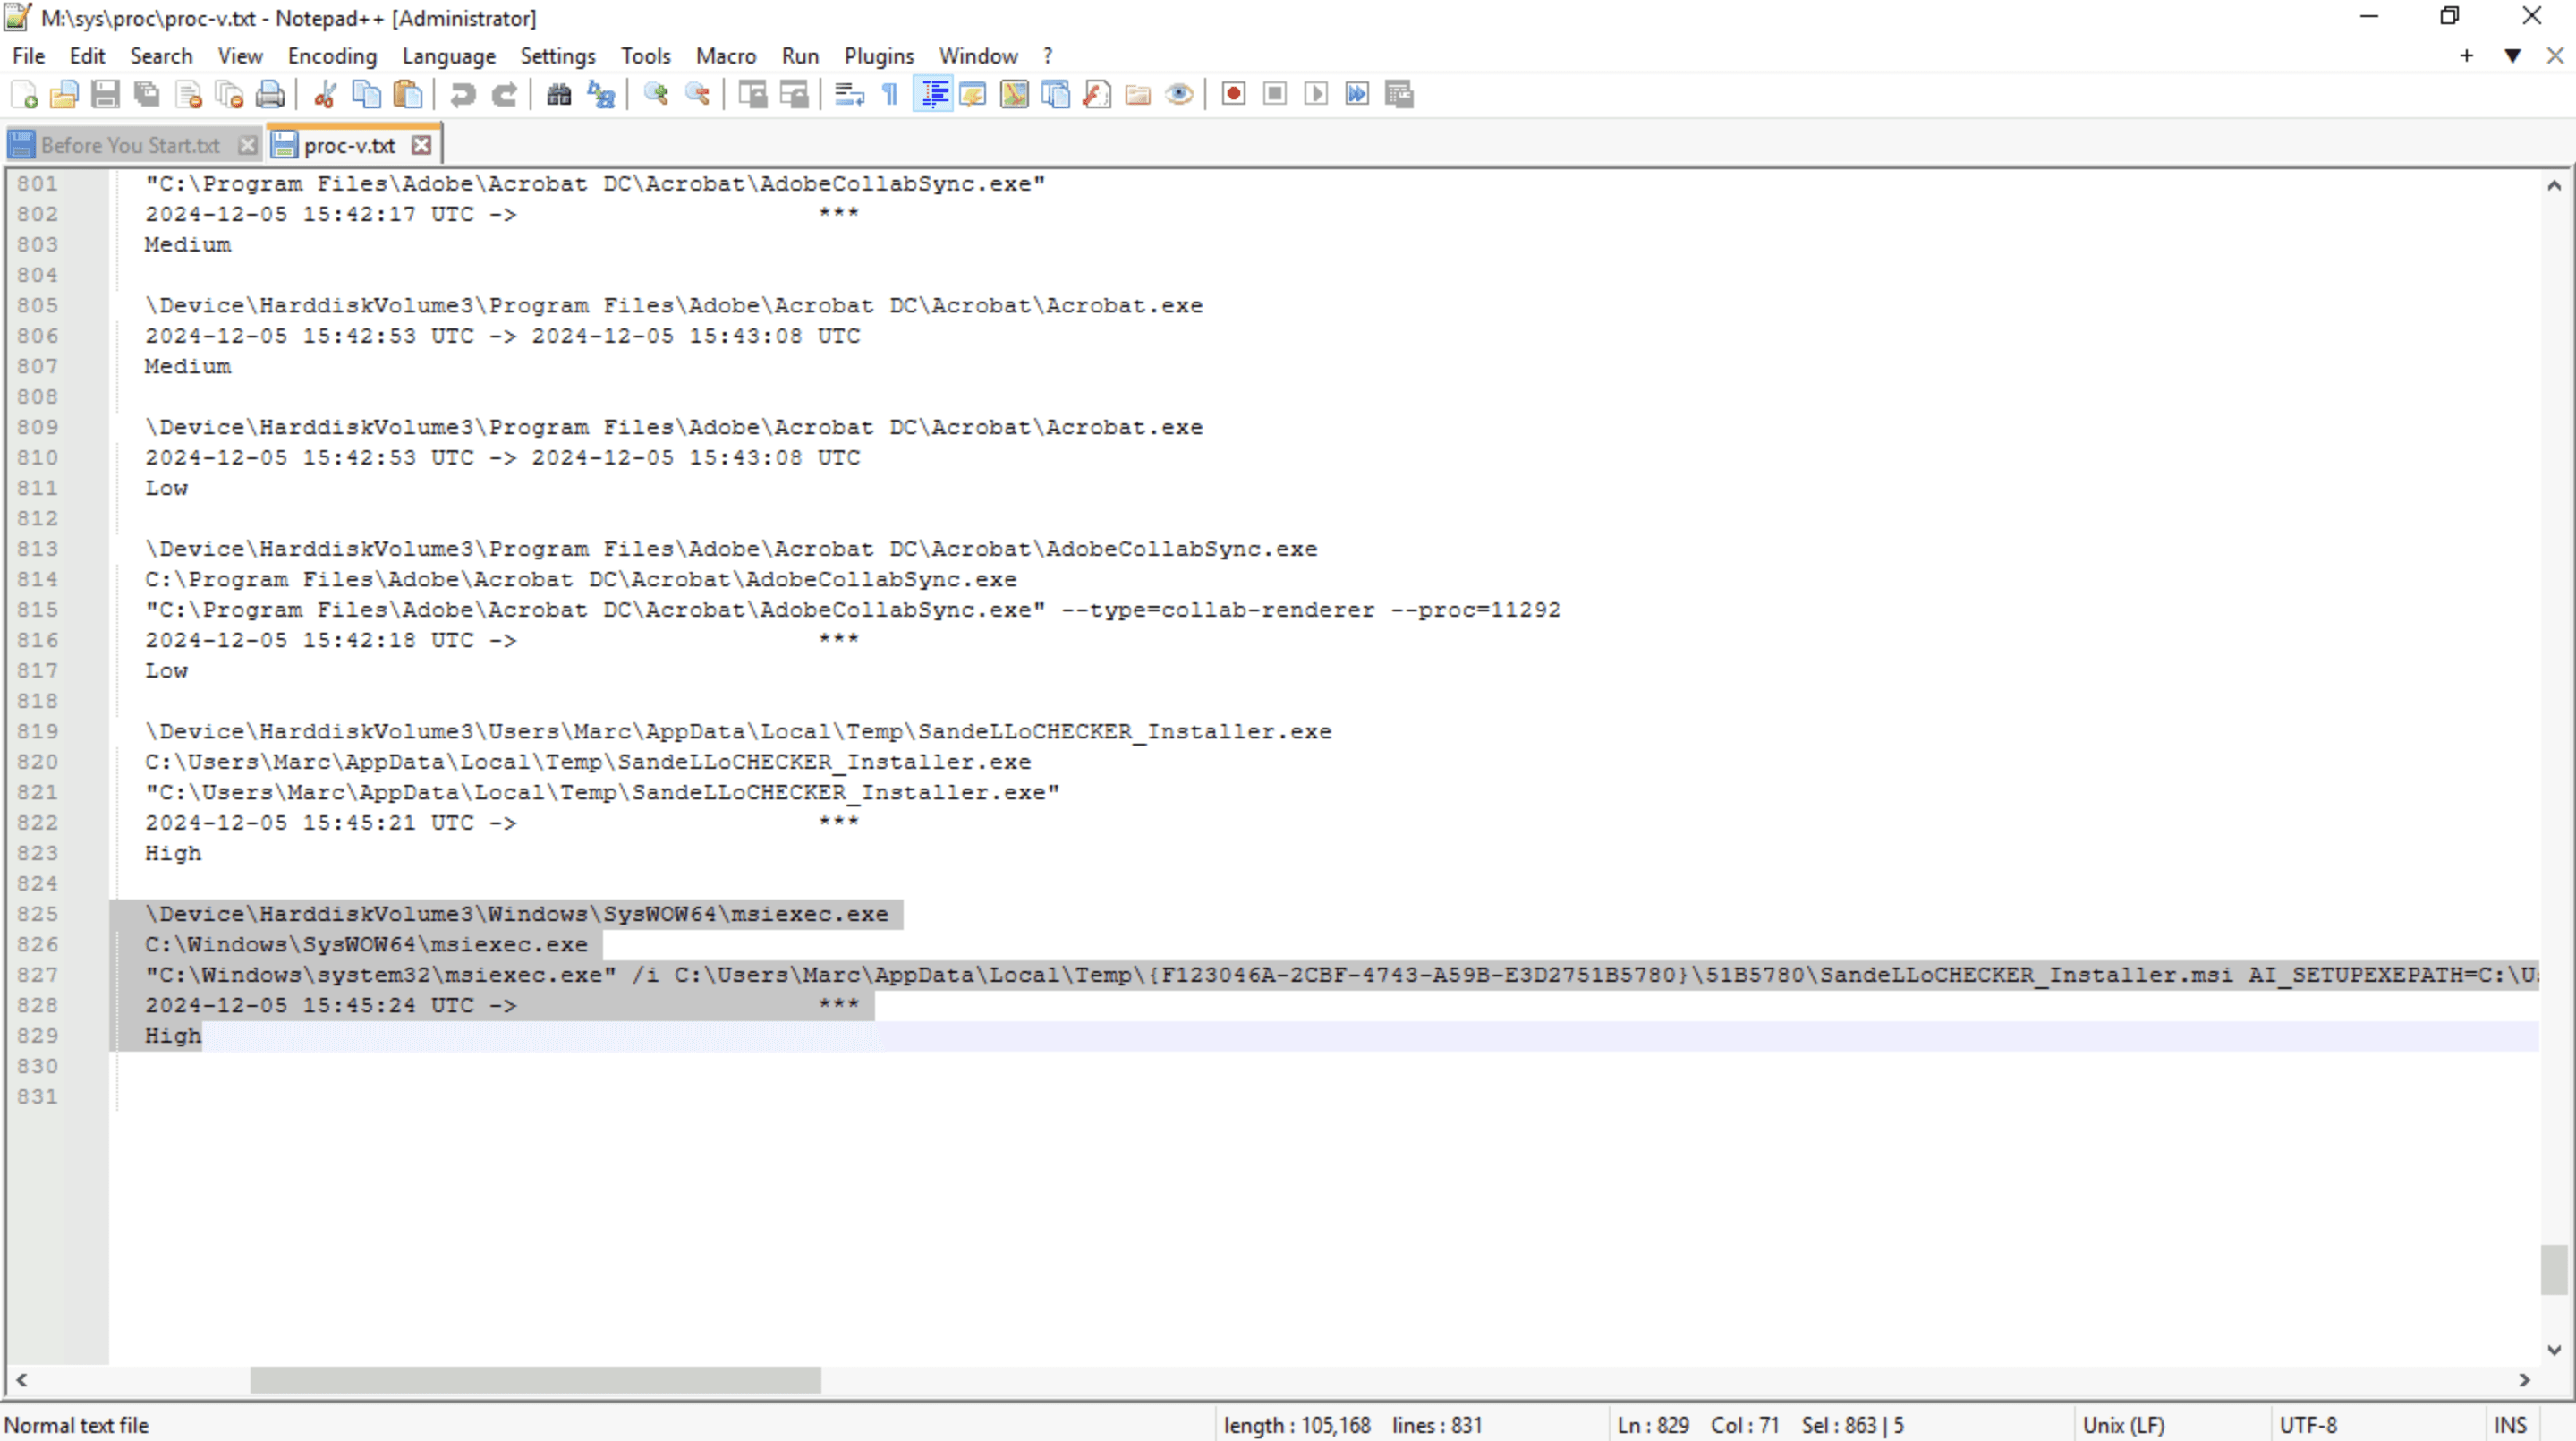
Task: Click the Undo arrow icon
Action: pyautogui.click(x=462, y=94)
